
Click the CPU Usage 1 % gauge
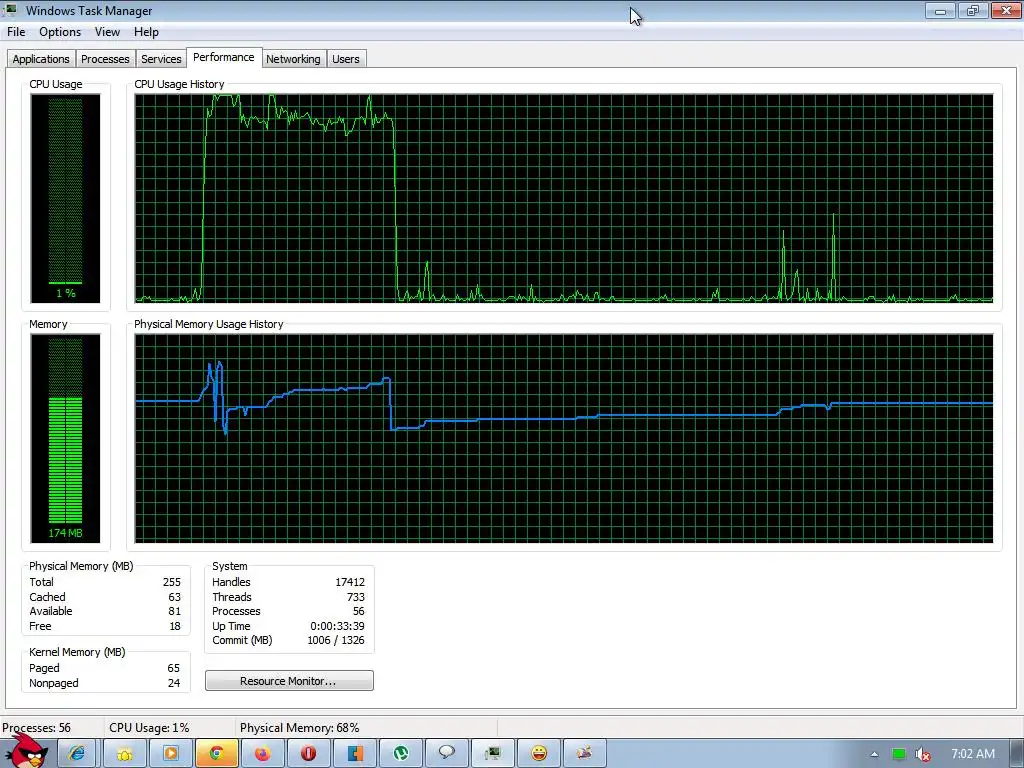click(65, 199)
